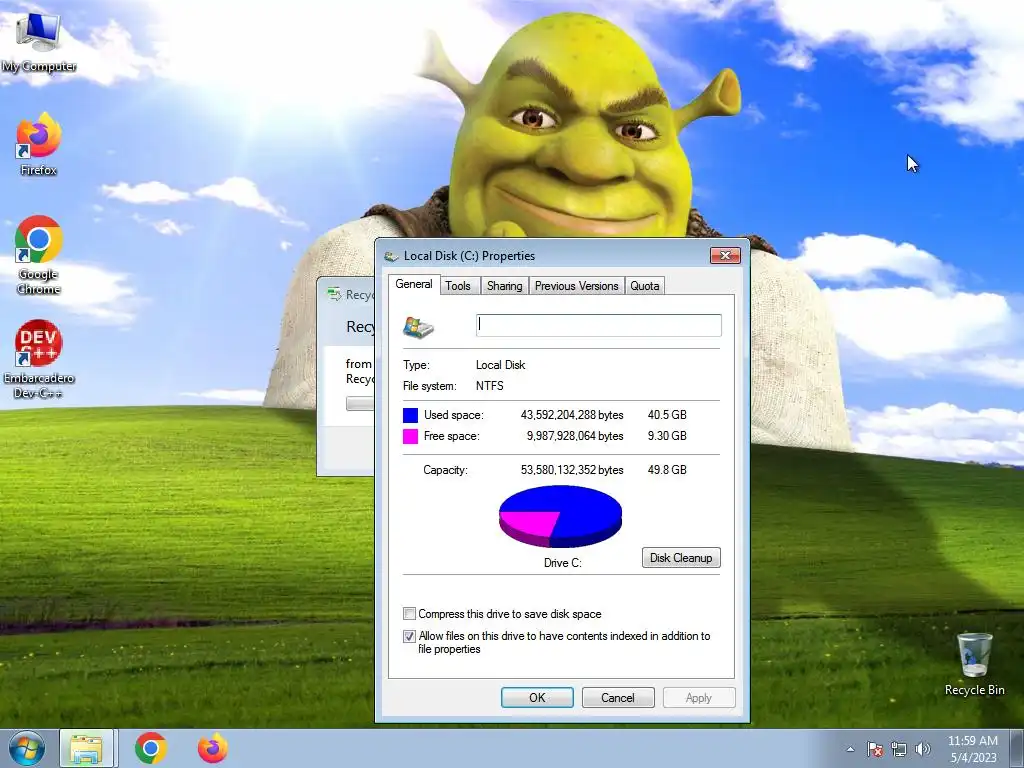The height and width of the screenshot is (768, 1024).
Task: Select the Embarcadero Dev-C++ desktop shortcut
Action: tap(38, 359)
